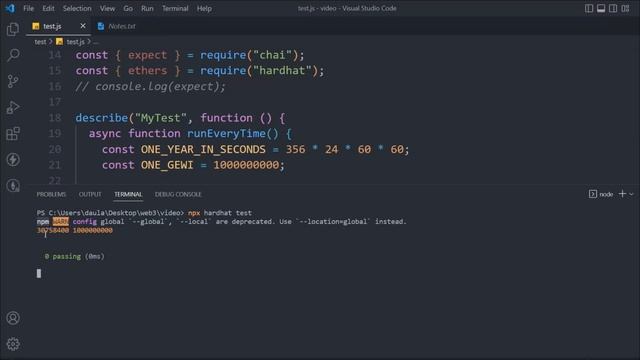Click the "MyTest" string in describe
640x360 pixels.
click(161, 118)
